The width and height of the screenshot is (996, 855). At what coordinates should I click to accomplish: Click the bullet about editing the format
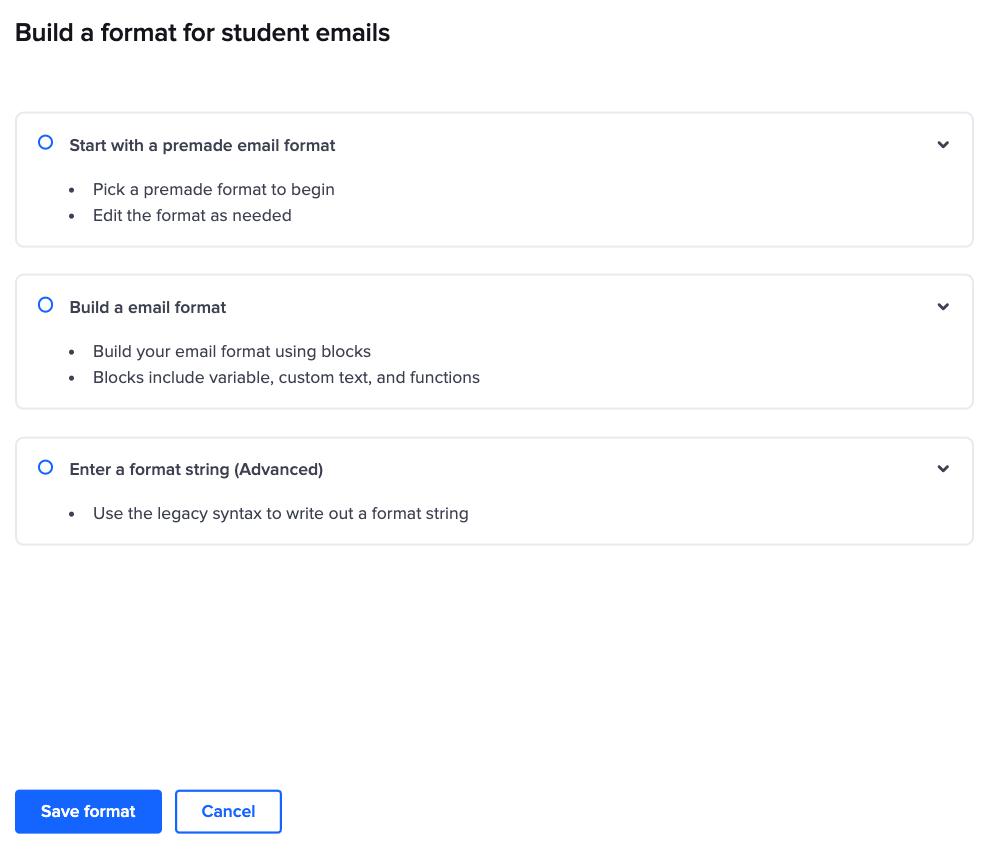coord(192,215)
